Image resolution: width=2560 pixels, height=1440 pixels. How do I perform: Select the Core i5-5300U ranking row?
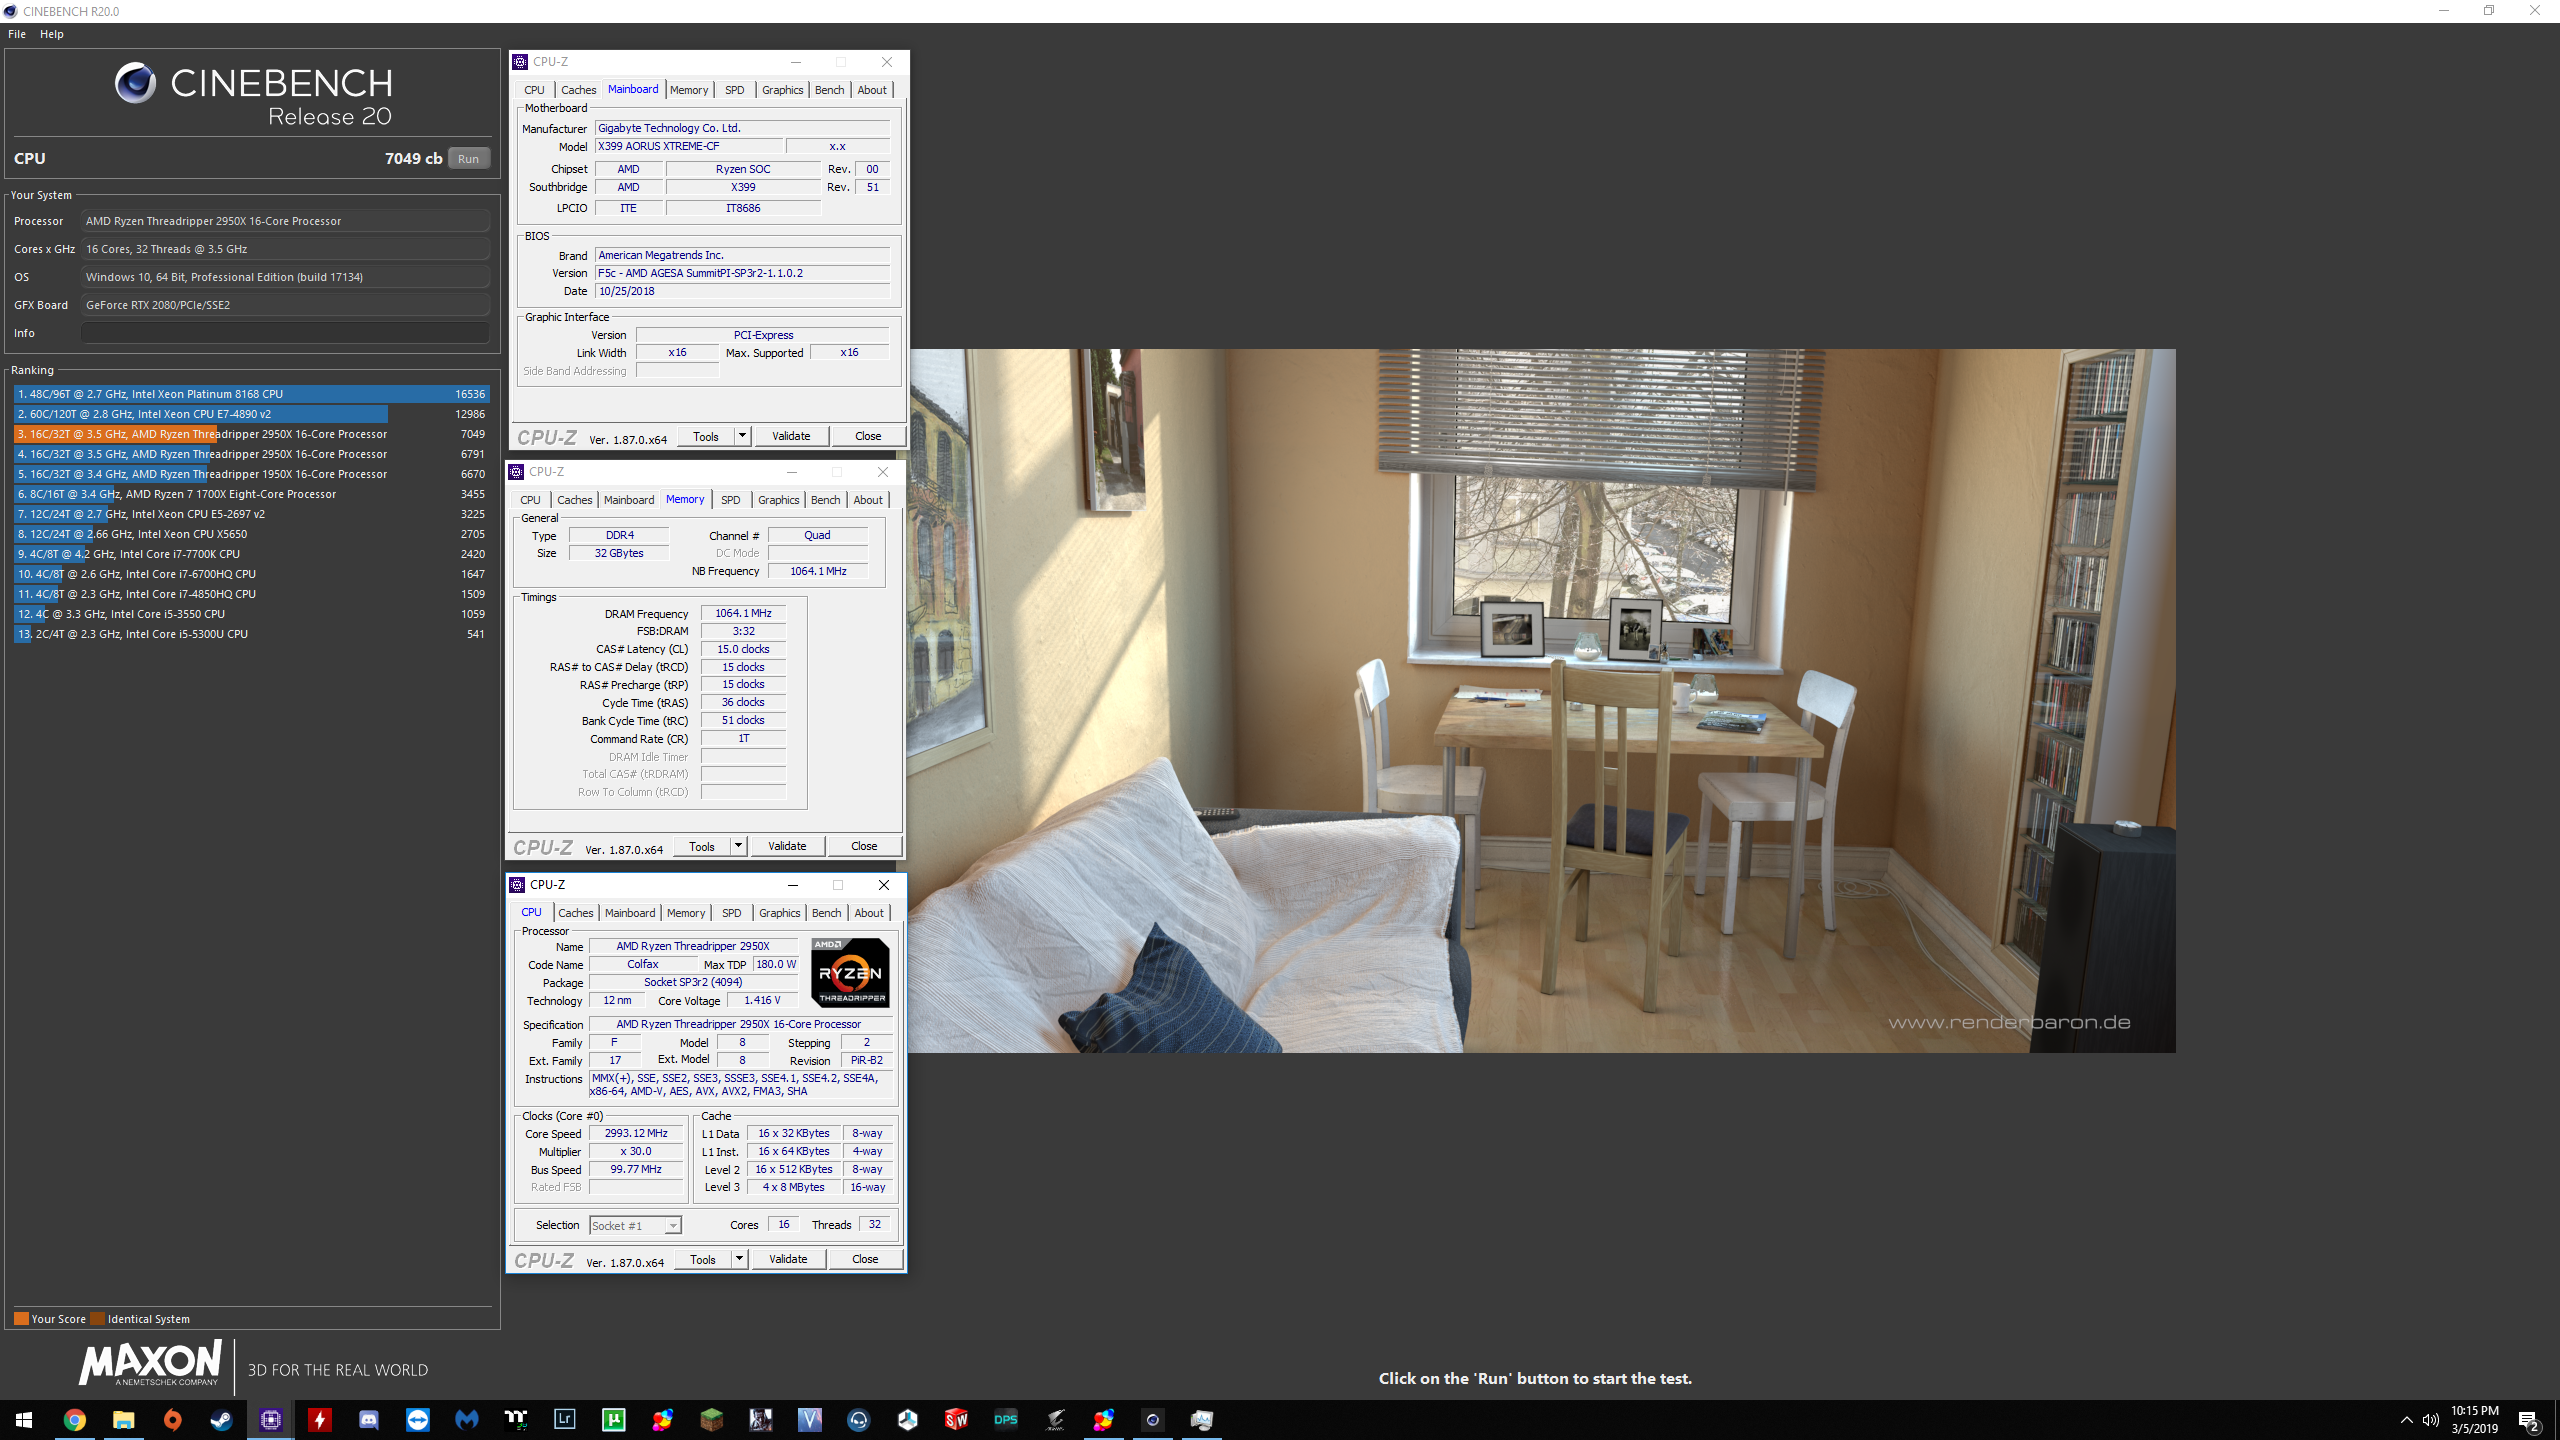pos(251,634)
